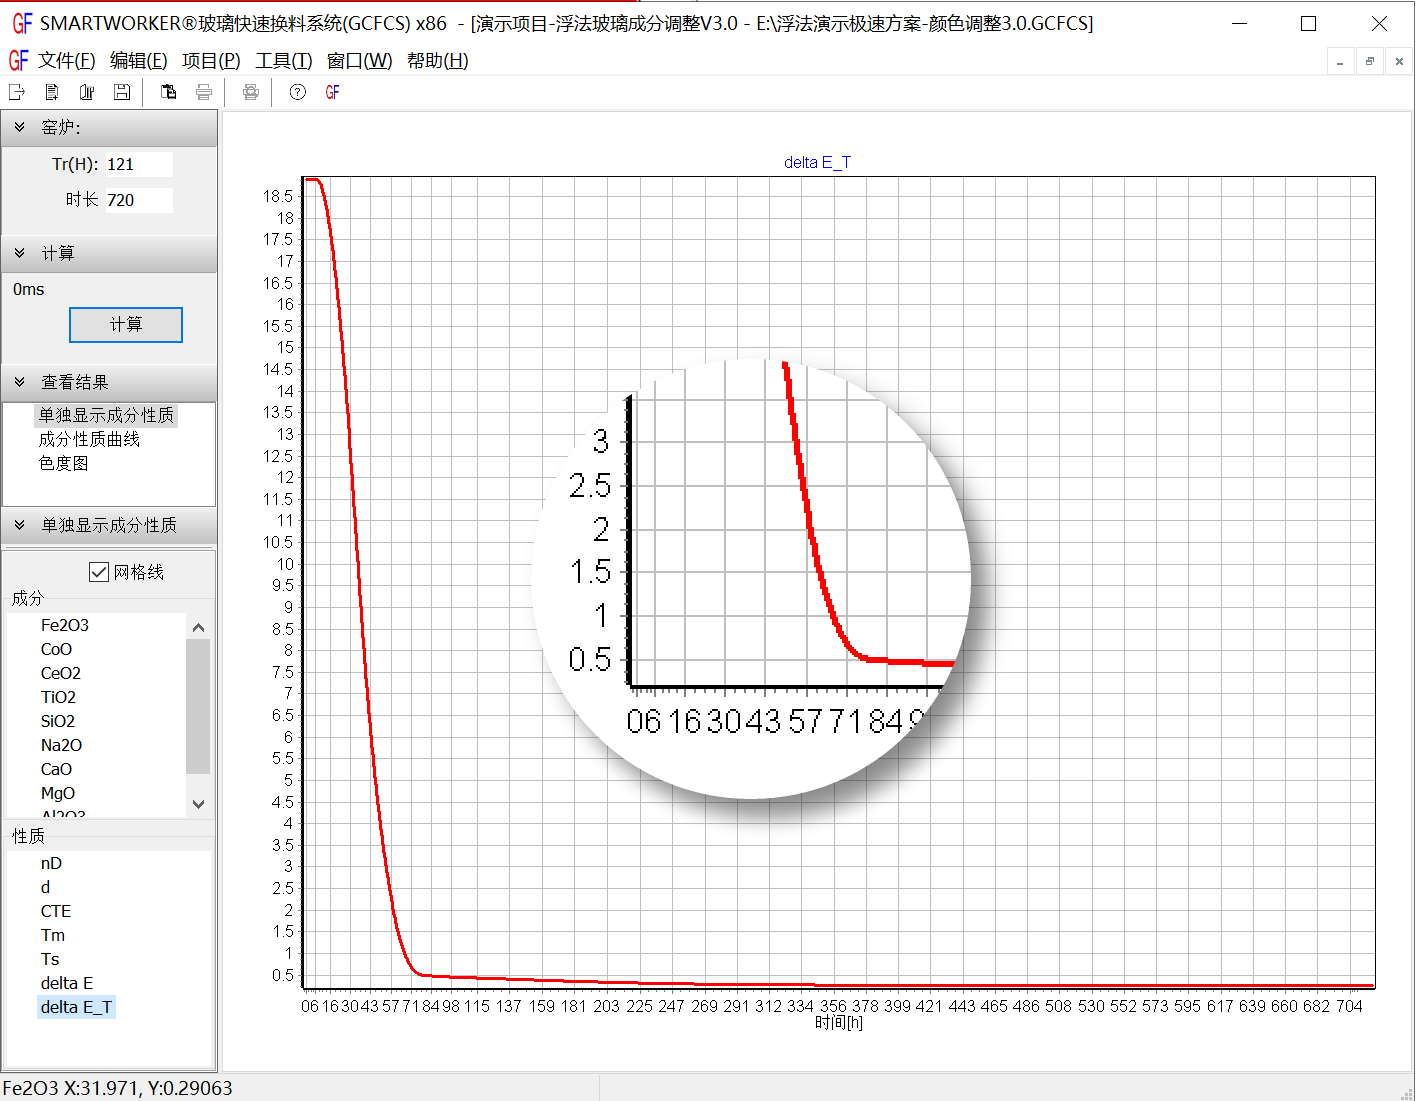
Task: Click the open project toolbar icon
Action: (x=87, y=92)
